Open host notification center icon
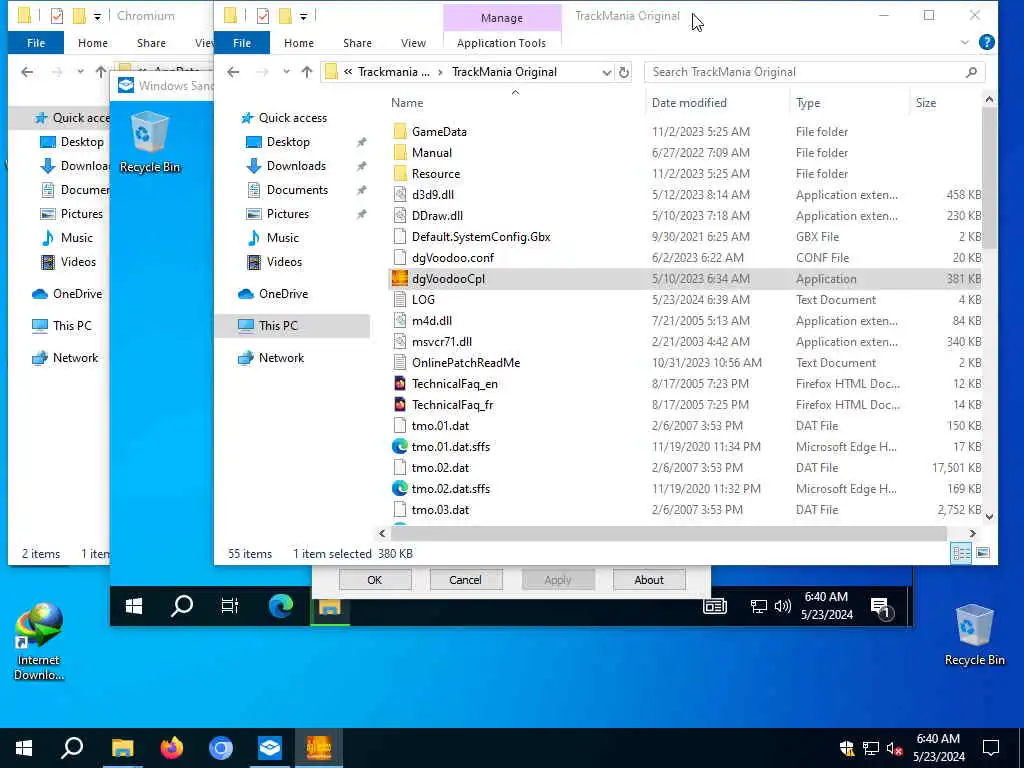 click(991, 747)
